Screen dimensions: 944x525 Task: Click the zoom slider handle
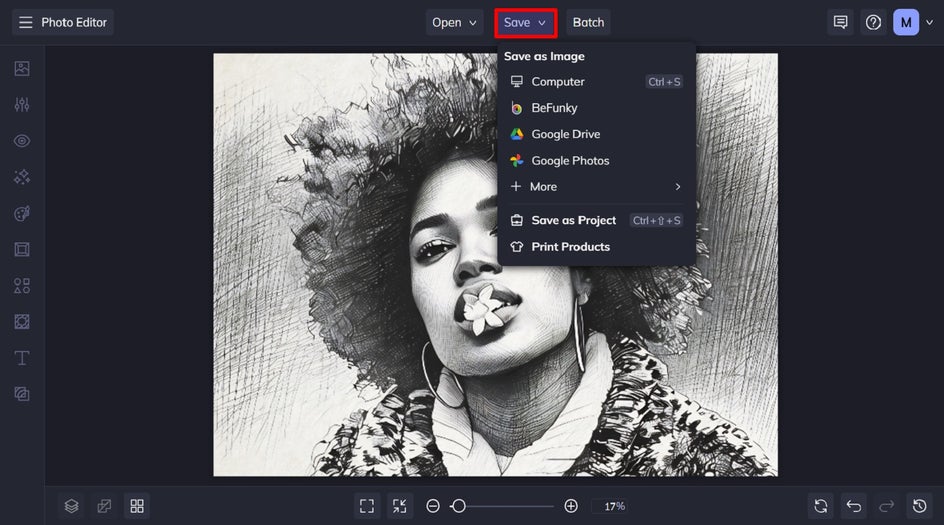tap(458, 506)
